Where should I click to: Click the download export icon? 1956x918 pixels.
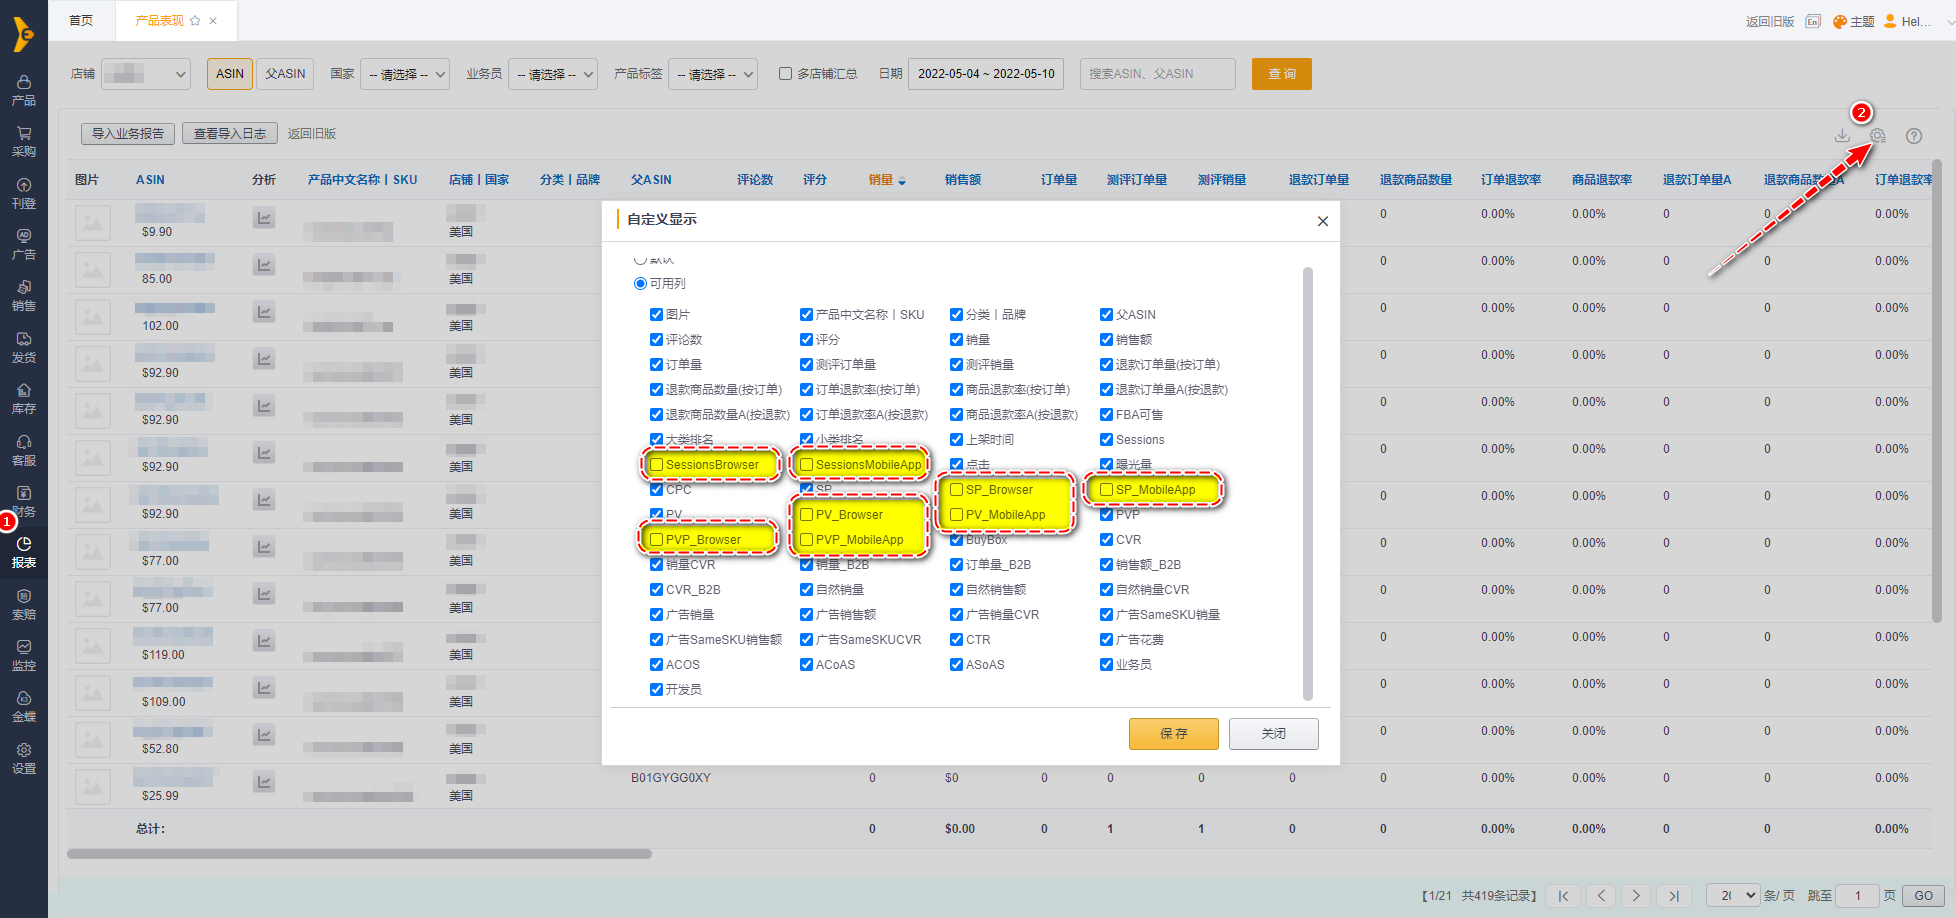click(1842, 136)
